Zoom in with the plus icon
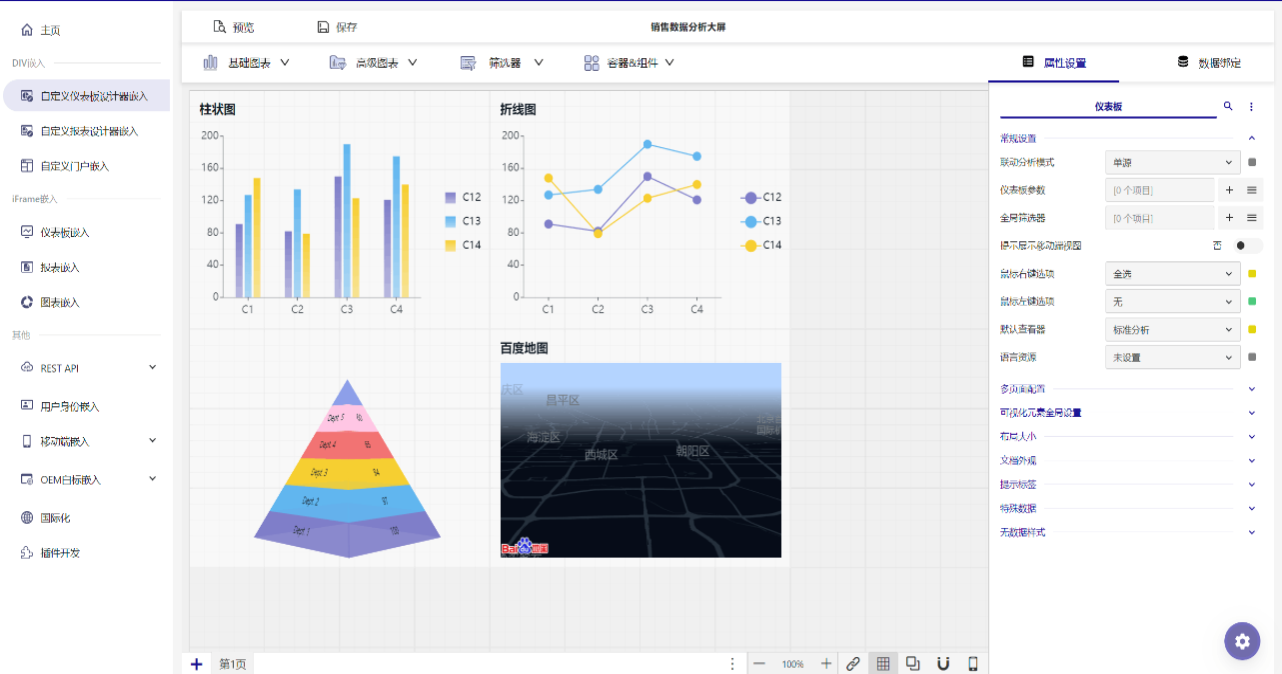 [826, 664]
